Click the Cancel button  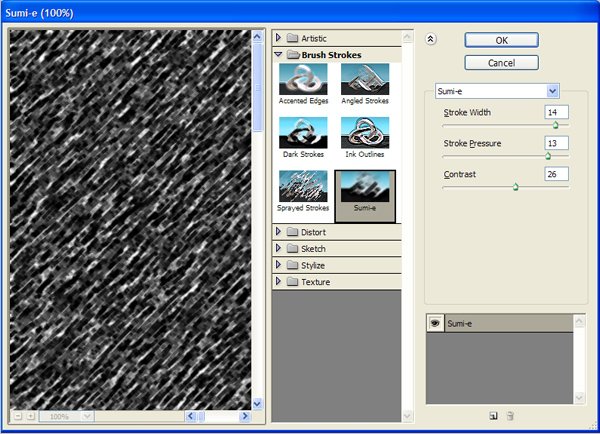tap(502, 63)
